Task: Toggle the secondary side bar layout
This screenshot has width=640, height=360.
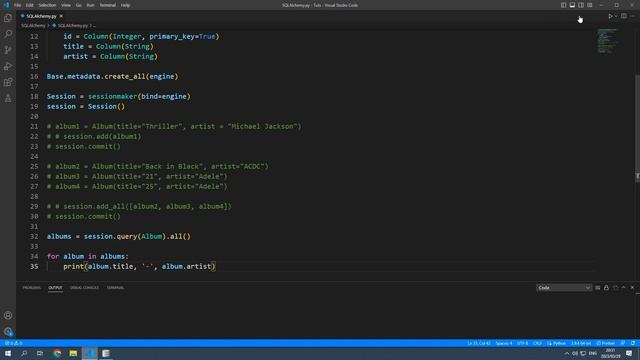Action: coord(581,5)
